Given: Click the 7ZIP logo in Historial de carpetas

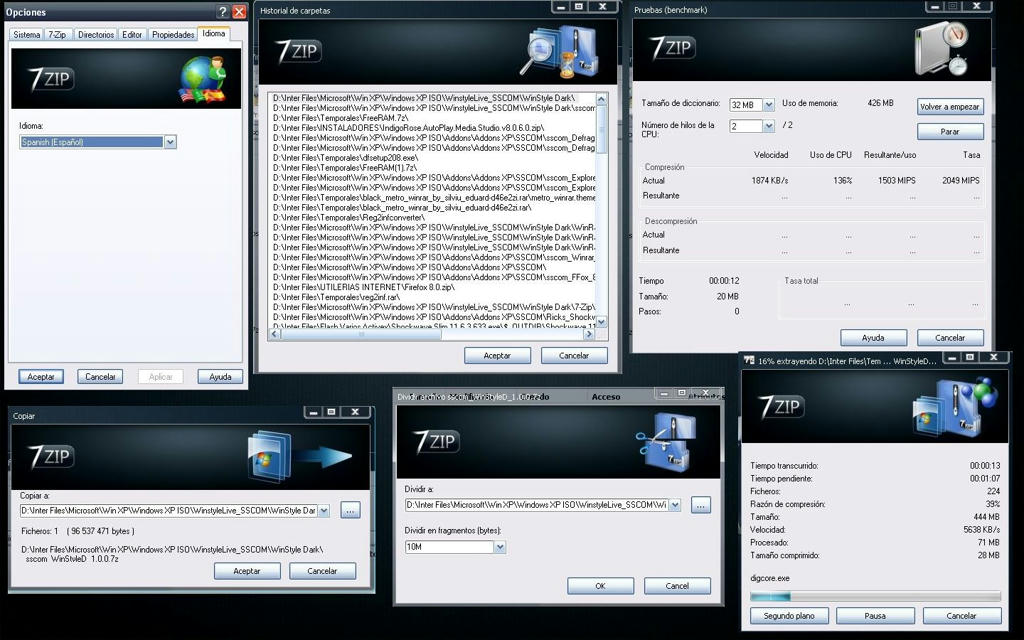Looking at the screenshot, I should coord(298,50).
